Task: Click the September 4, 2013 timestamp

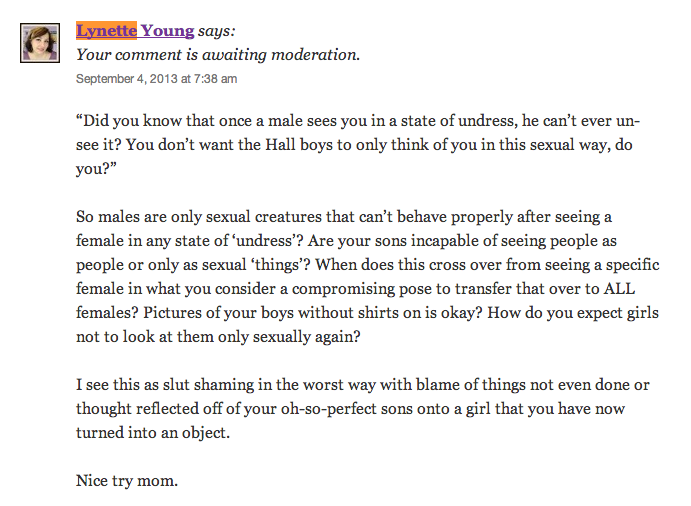Action: (156, 78)
